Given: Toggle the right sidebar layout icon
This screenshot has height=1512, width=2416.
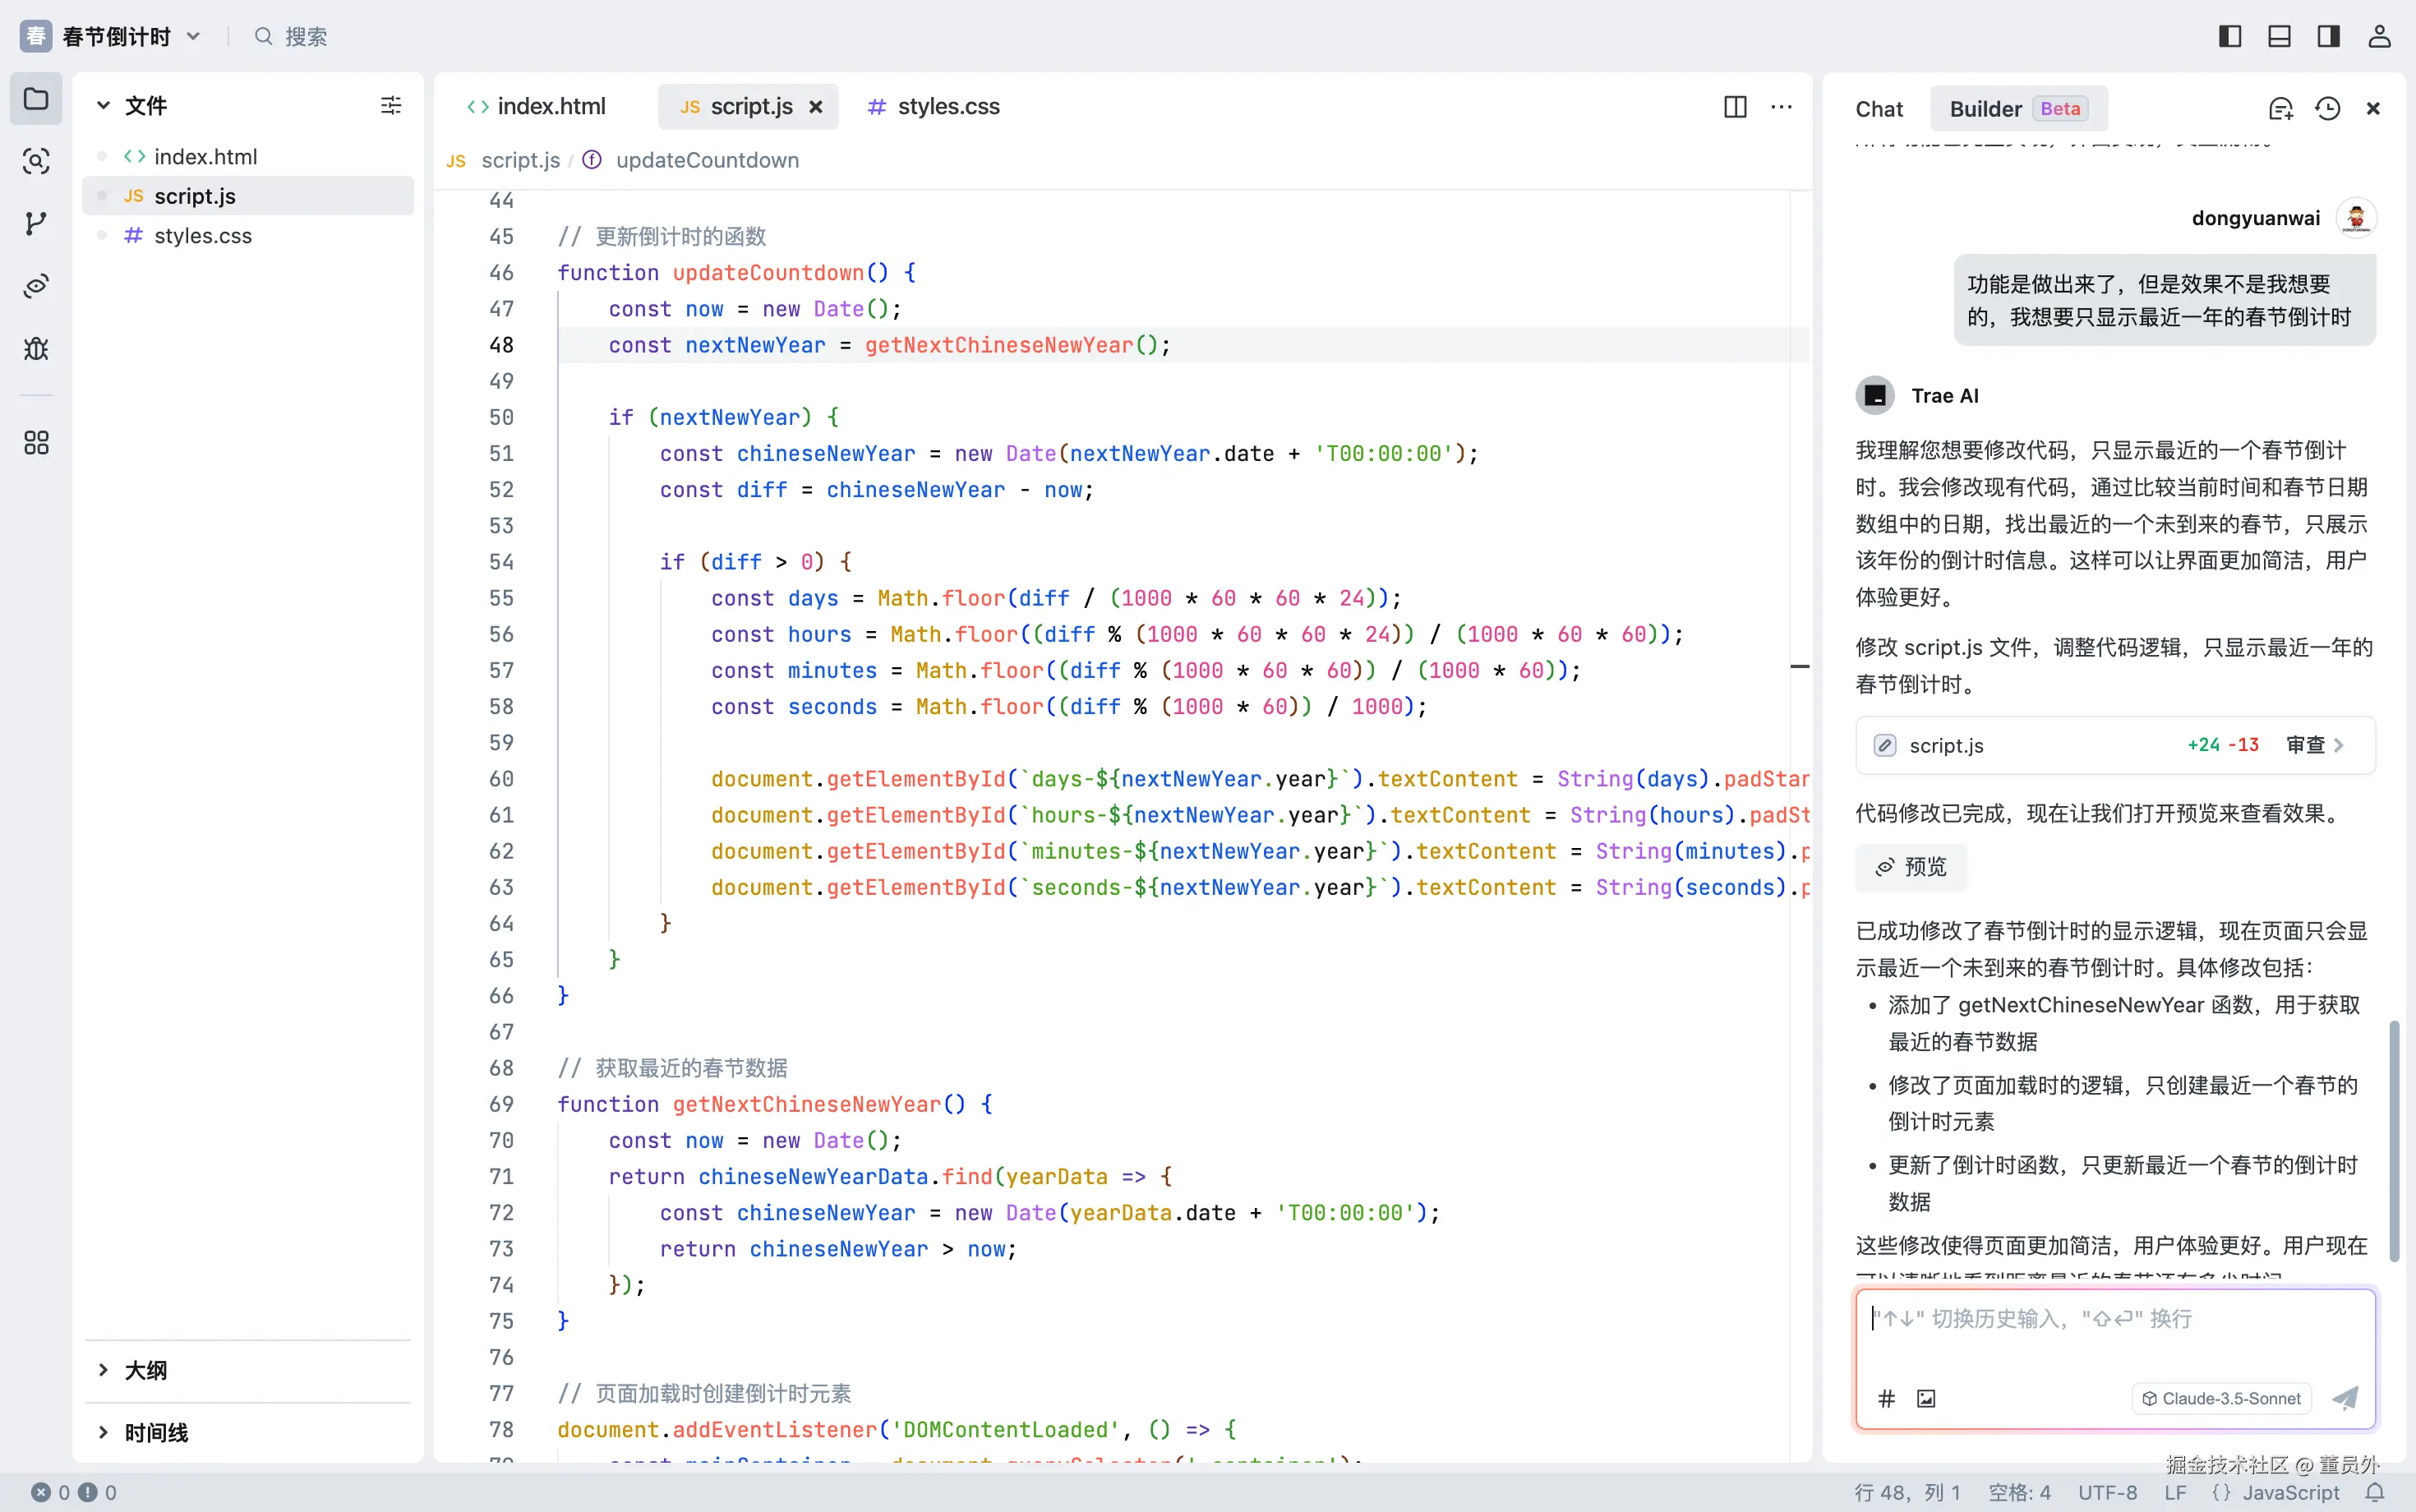Looking at the screenshot, I should (2329, 37).
